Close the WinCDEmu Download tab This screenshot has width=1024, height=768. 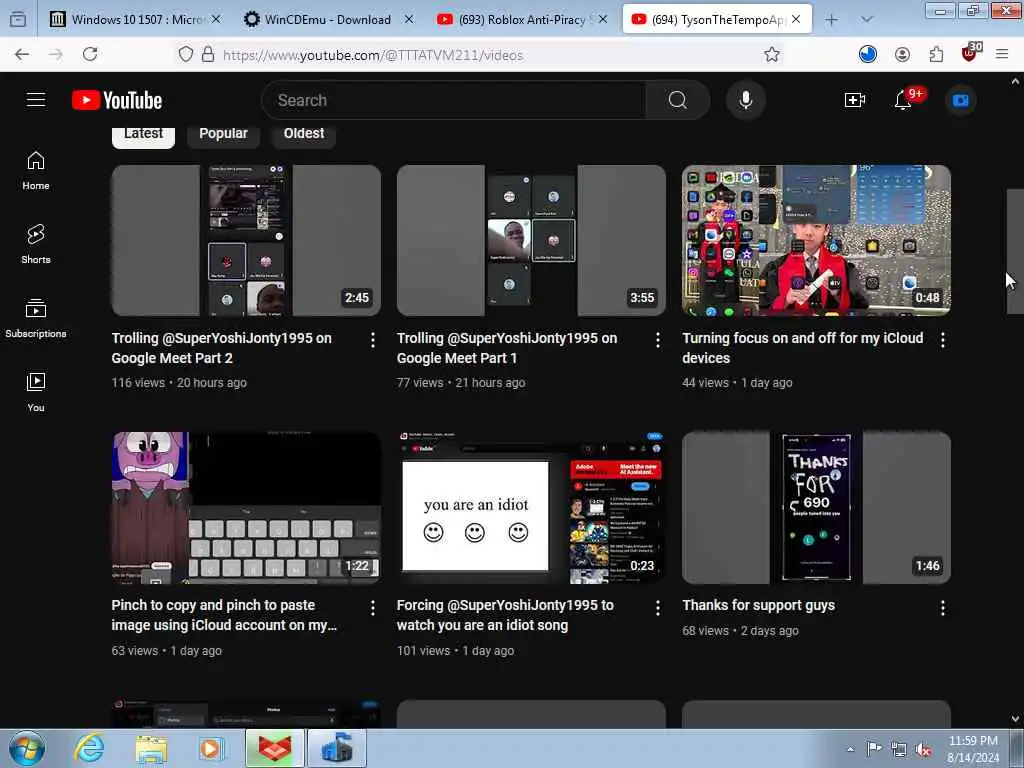coord(409,20)
